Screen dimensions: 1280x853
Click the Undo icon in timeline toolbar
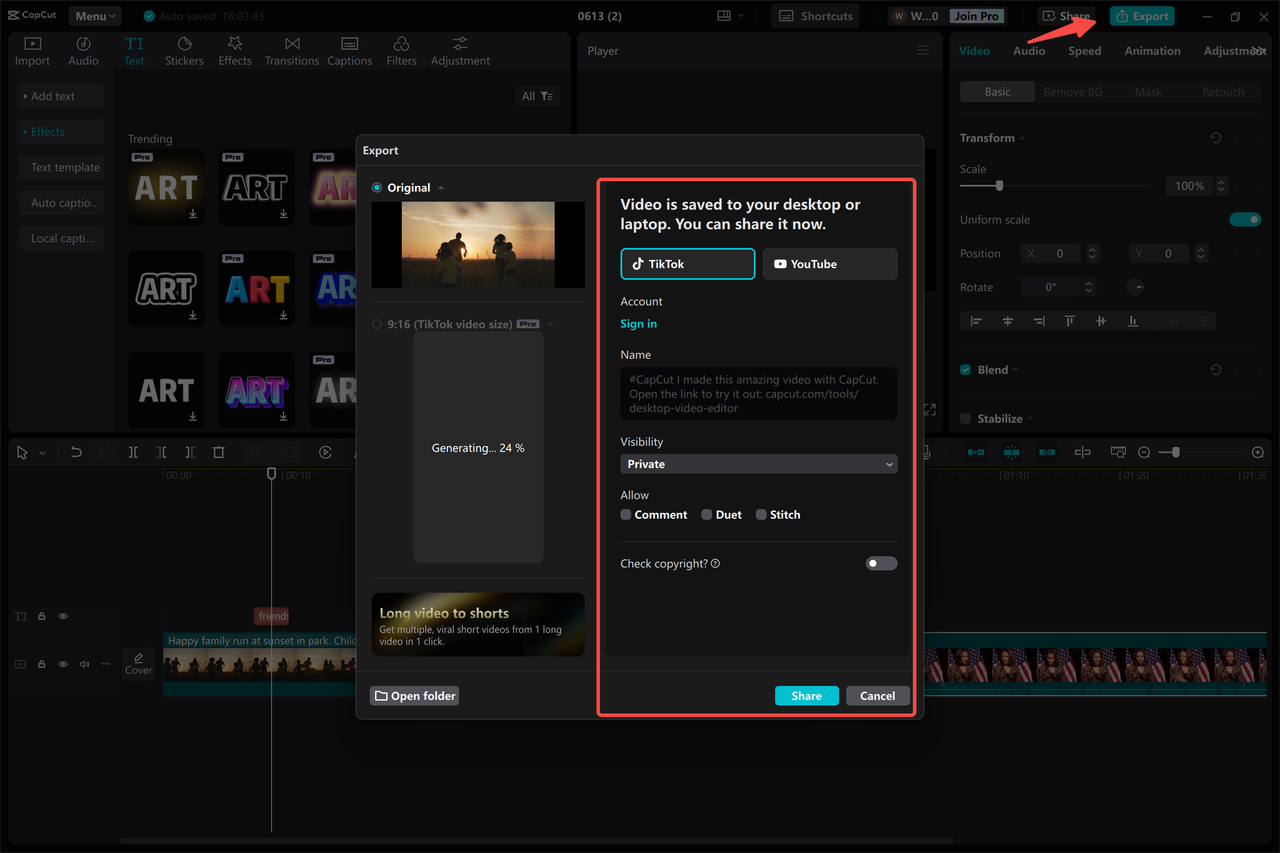[x=76, y=452]
